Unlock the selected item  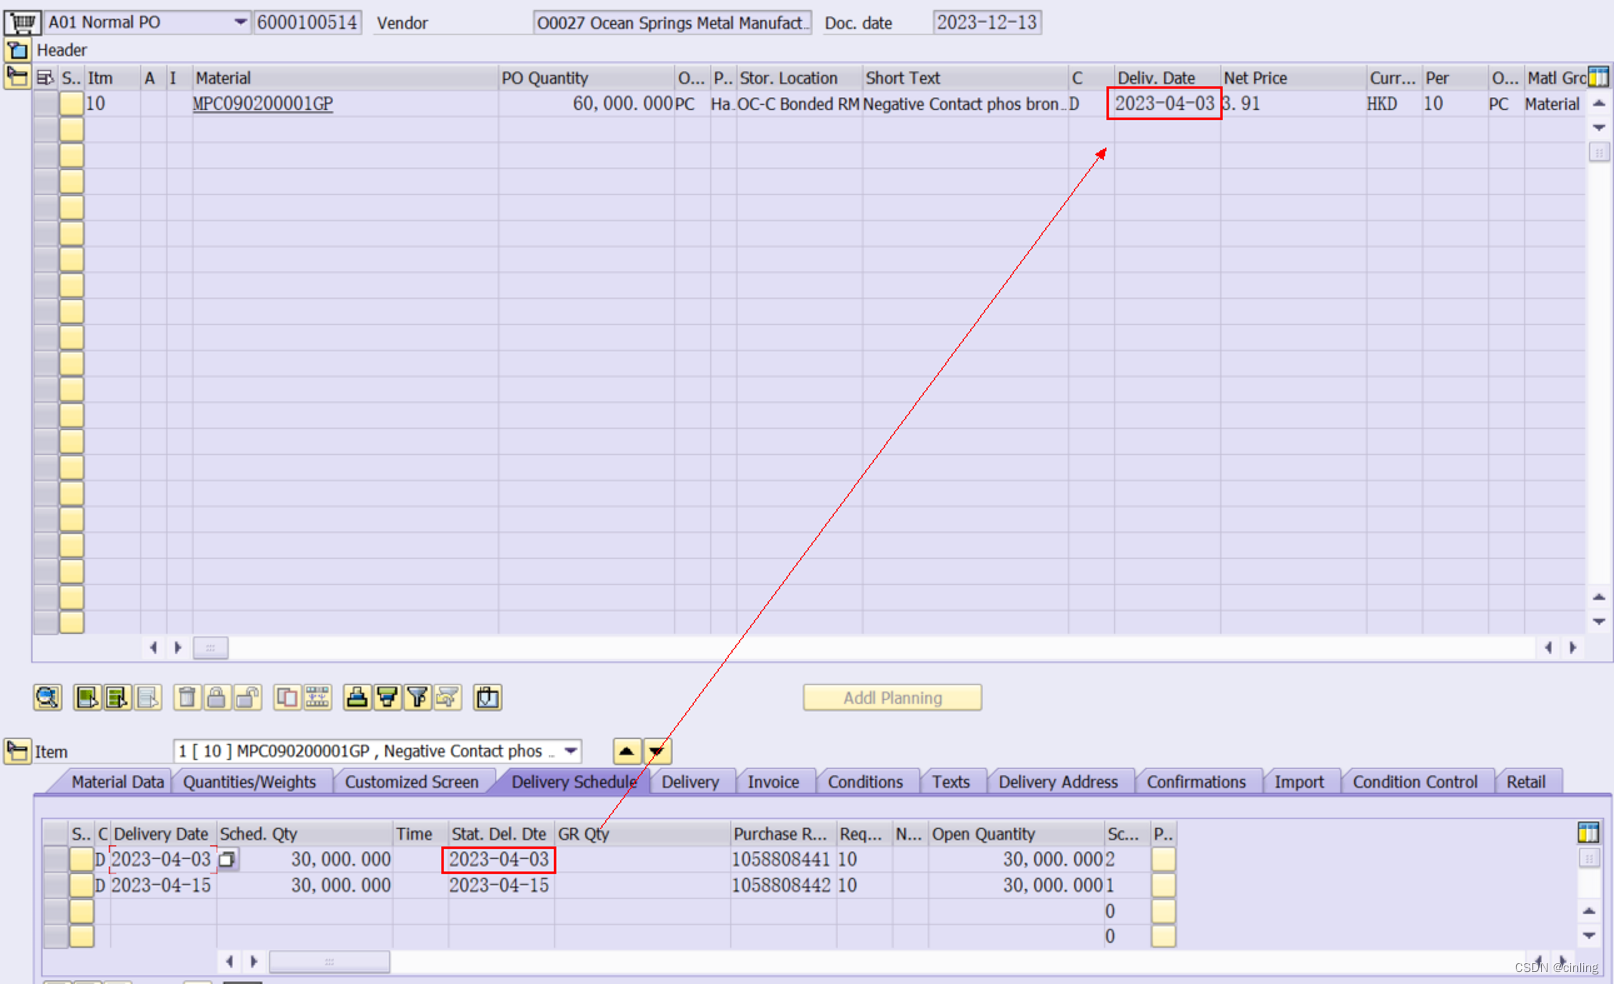tap(248, 697)
